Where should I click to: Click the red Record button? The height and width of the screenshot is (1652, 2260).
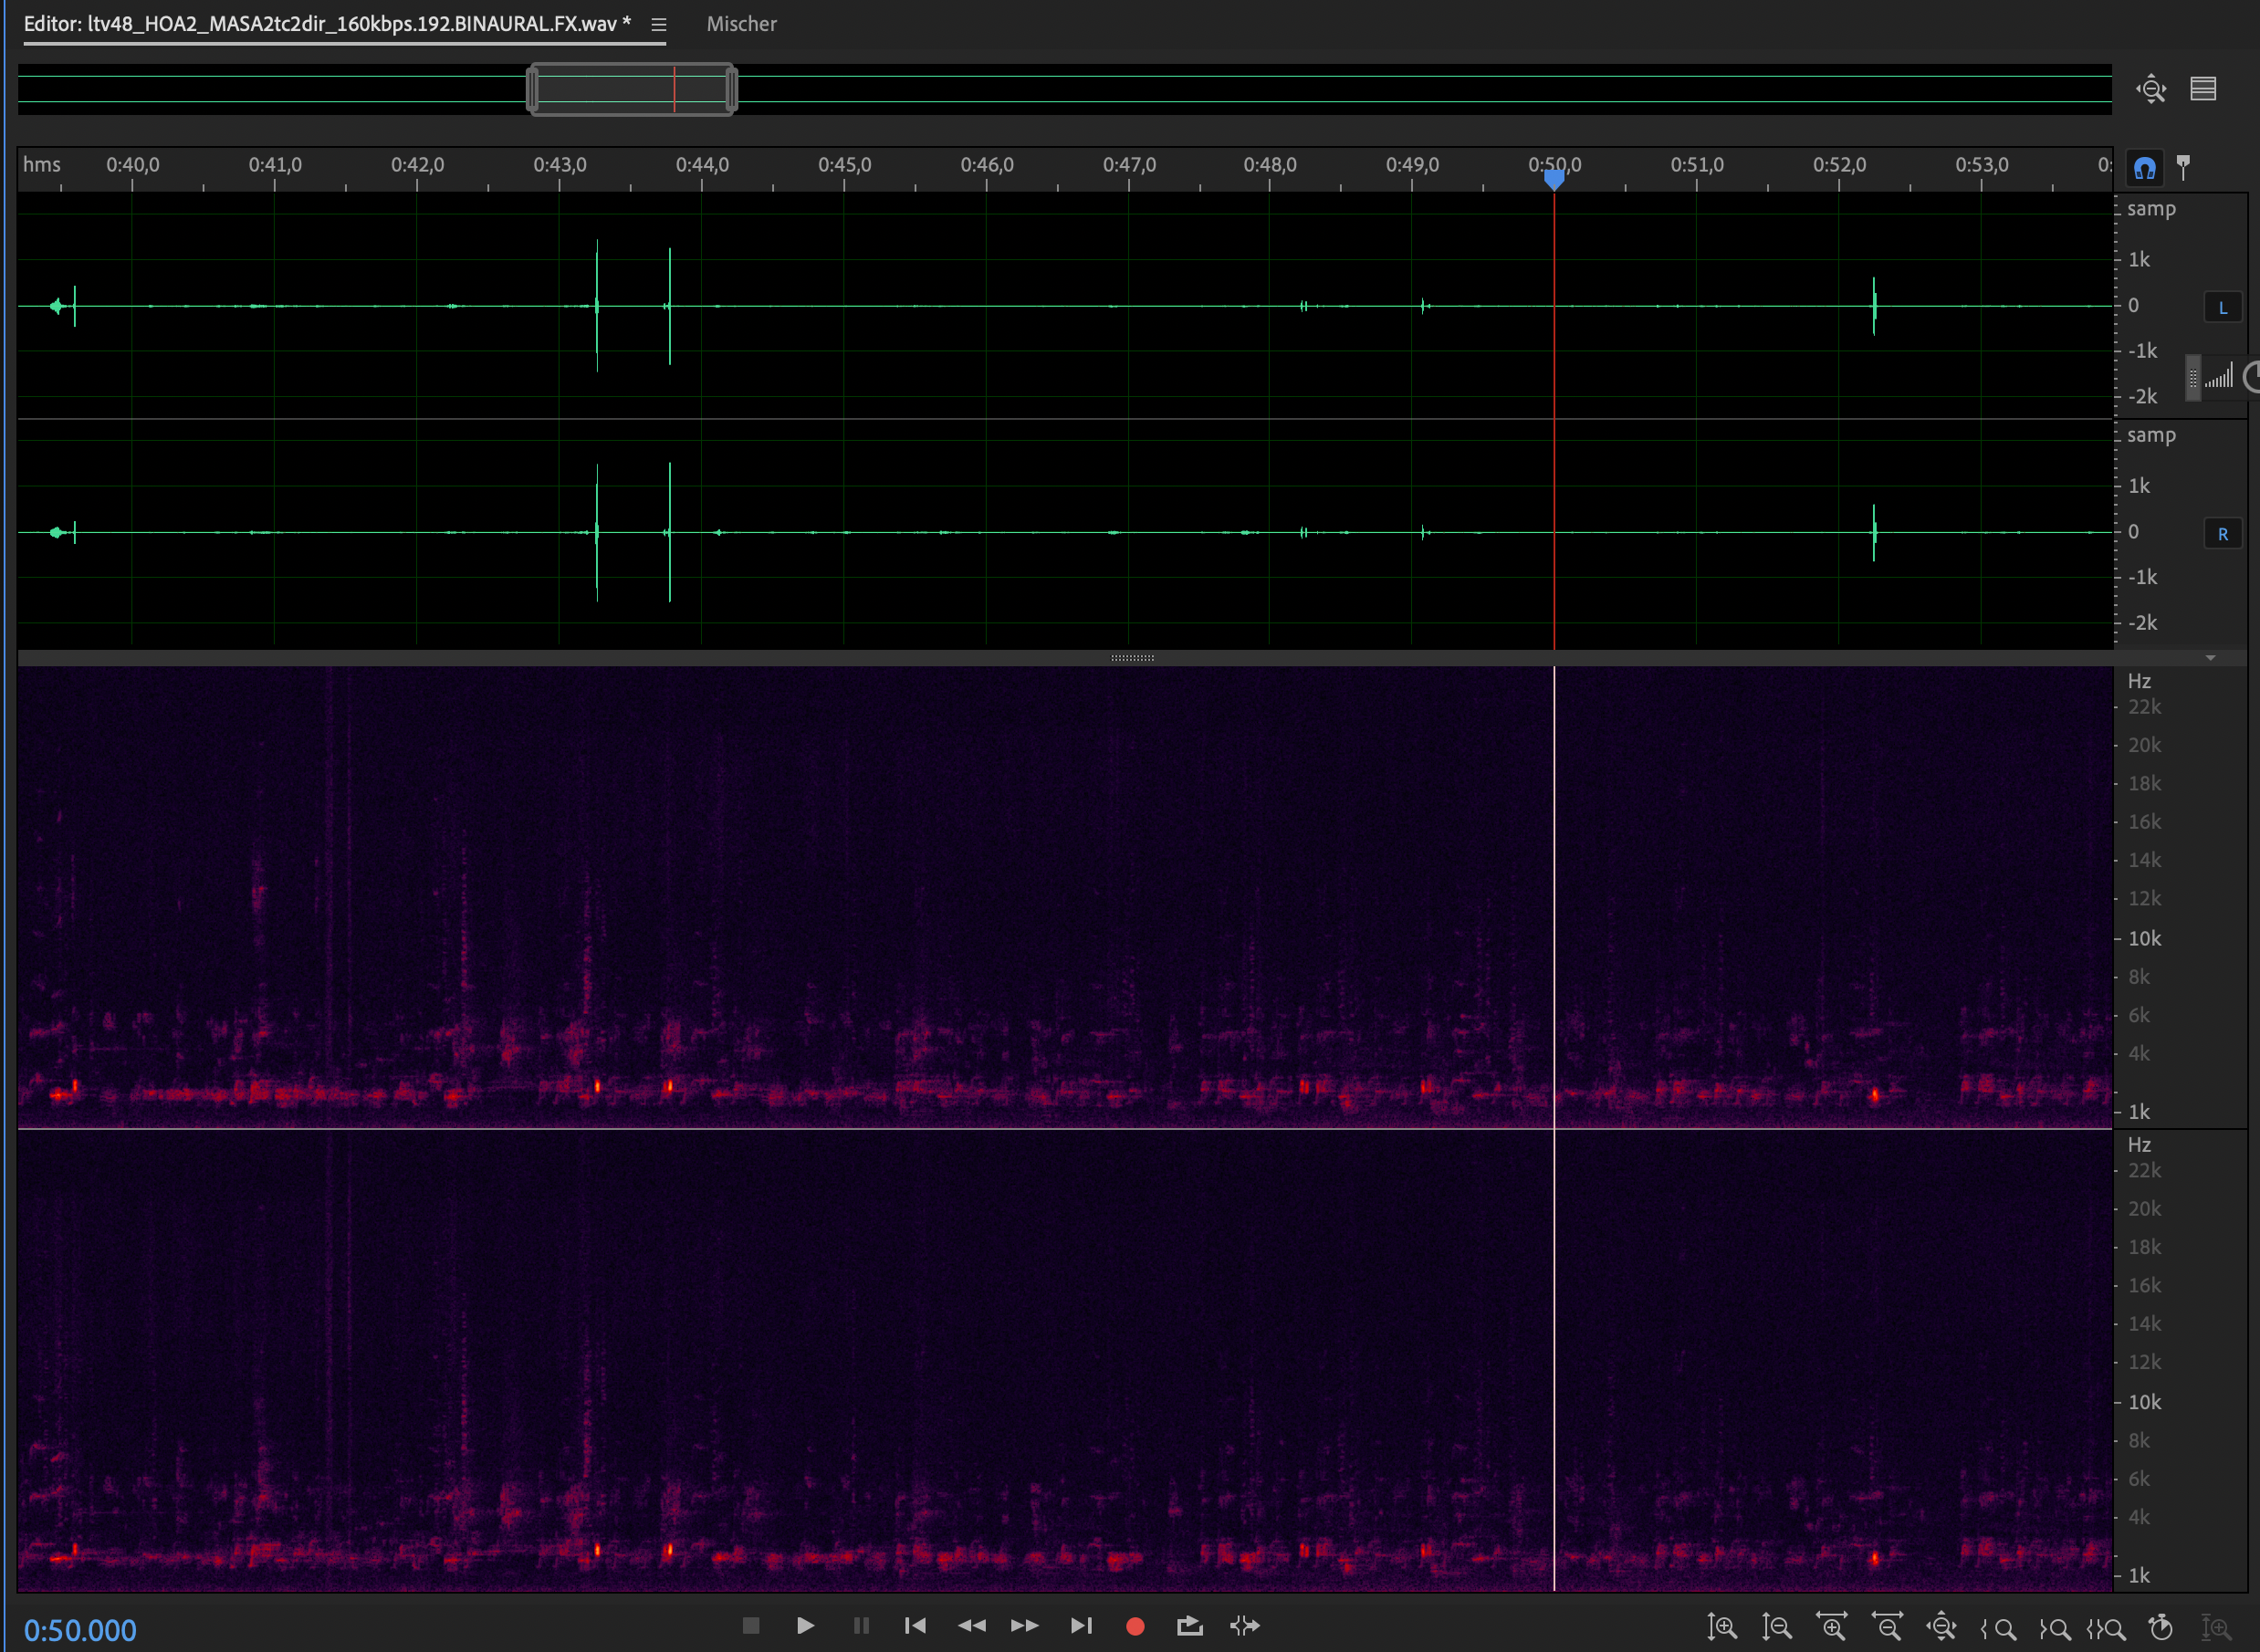pyautogui.click(x=1134, y=1626)
